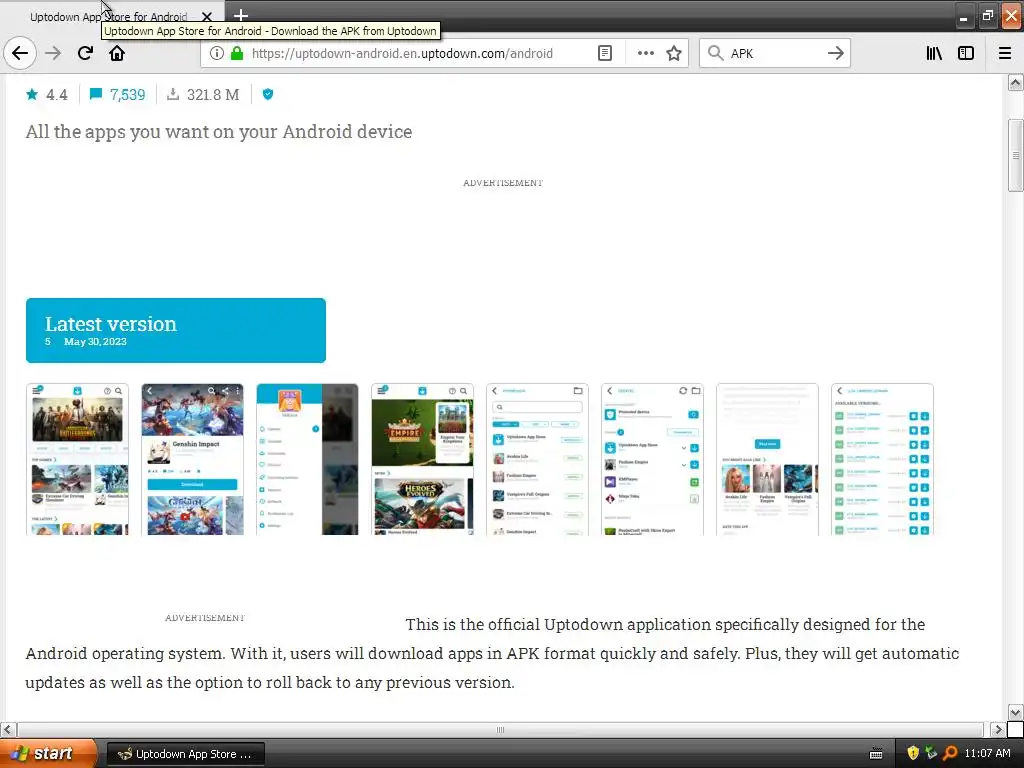Click the 4.4 star rating
Viewport: 1024px width, 768px height.
(46, 95)
